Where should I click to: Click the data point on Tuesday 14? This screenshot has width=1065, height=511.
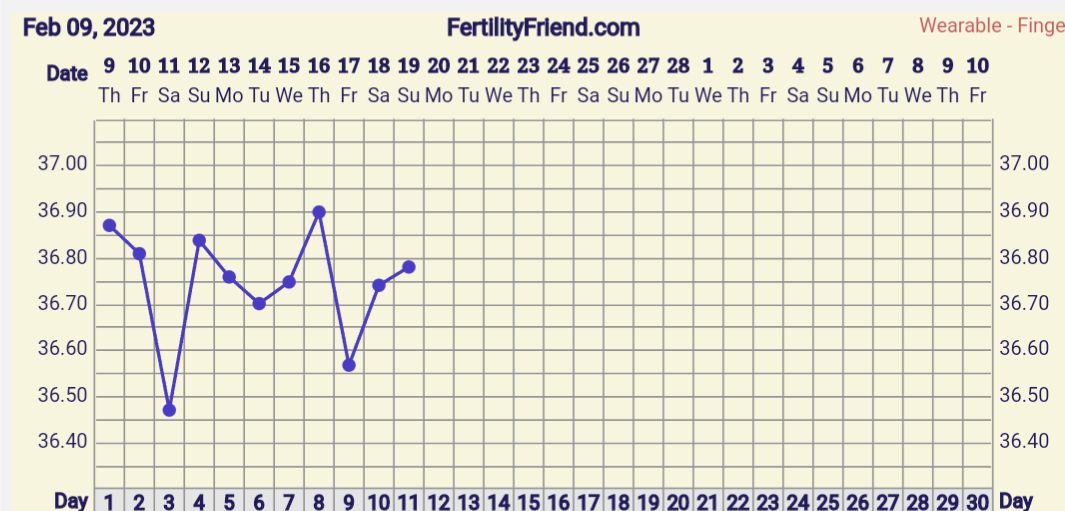click(259, 303)
